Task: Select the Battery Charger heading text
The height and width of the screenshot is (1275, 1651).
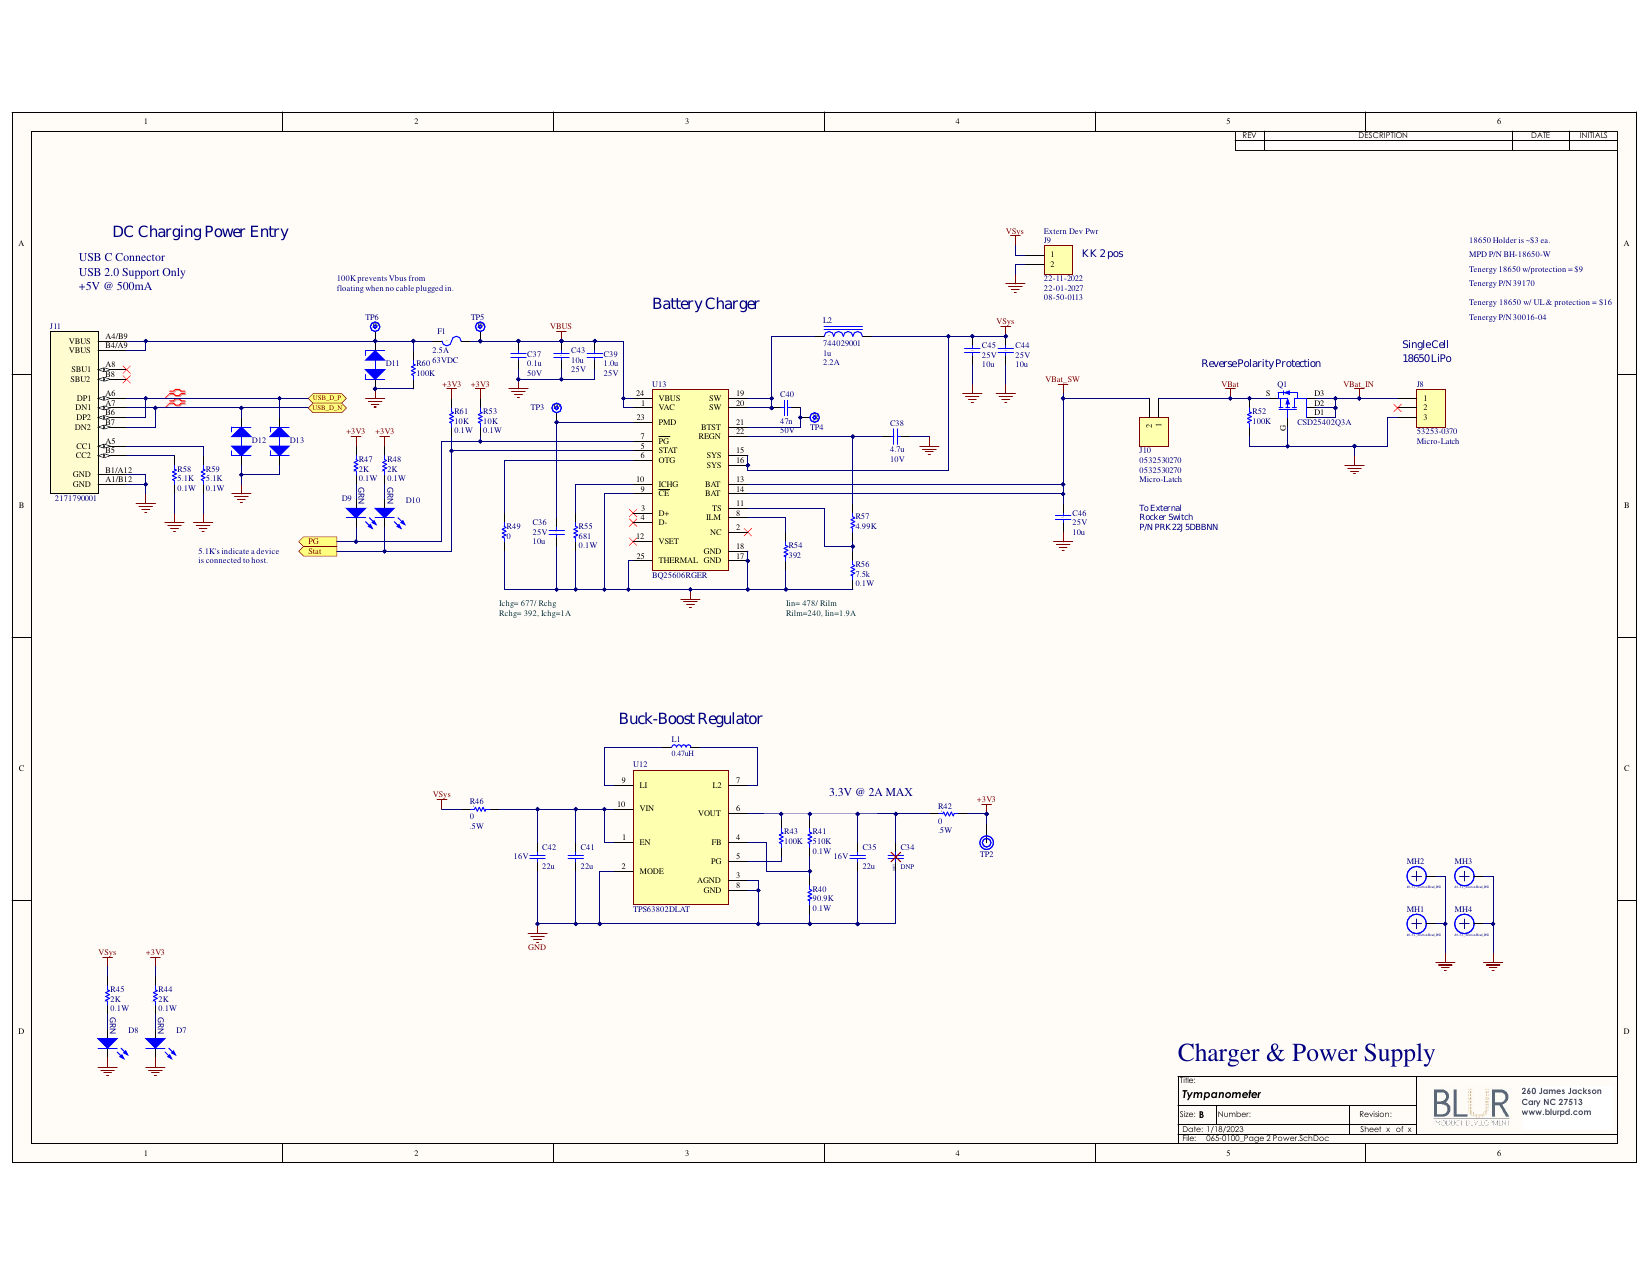Action: point(705,304)
